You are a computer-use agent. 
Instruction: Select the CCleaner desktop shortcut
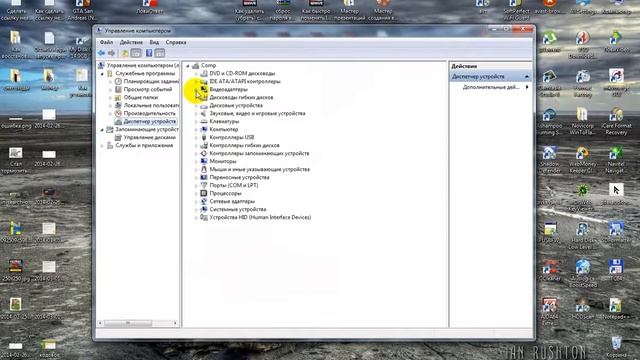[550, 271]
